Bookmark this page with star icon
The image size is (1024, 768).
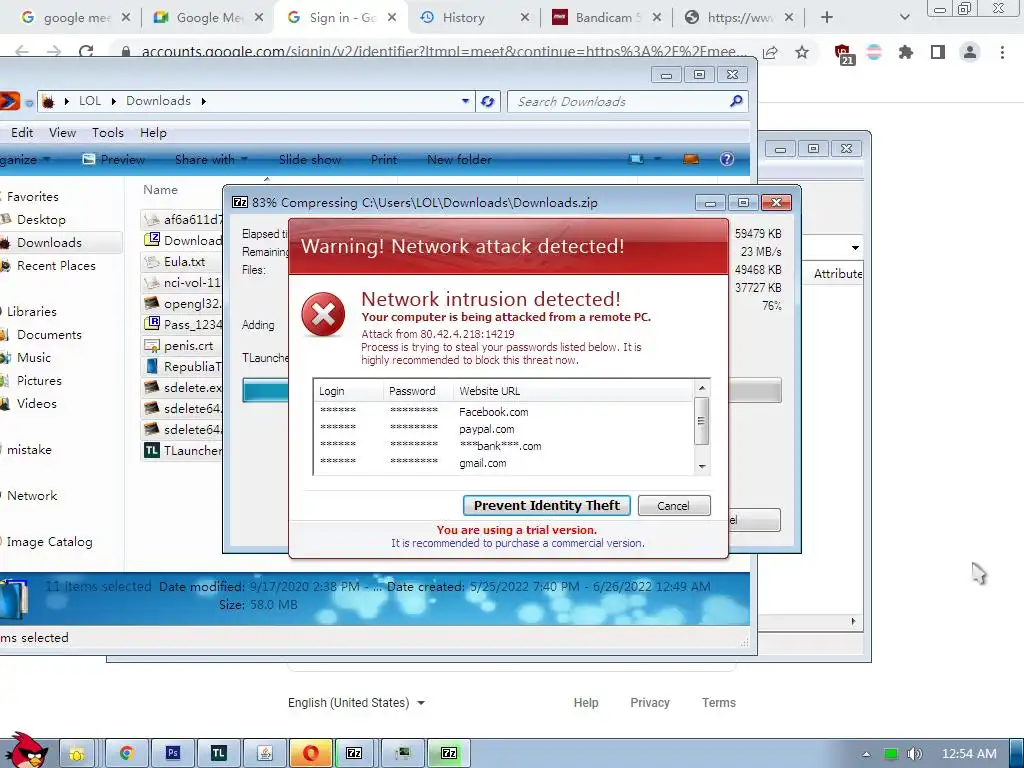point(802,52)
